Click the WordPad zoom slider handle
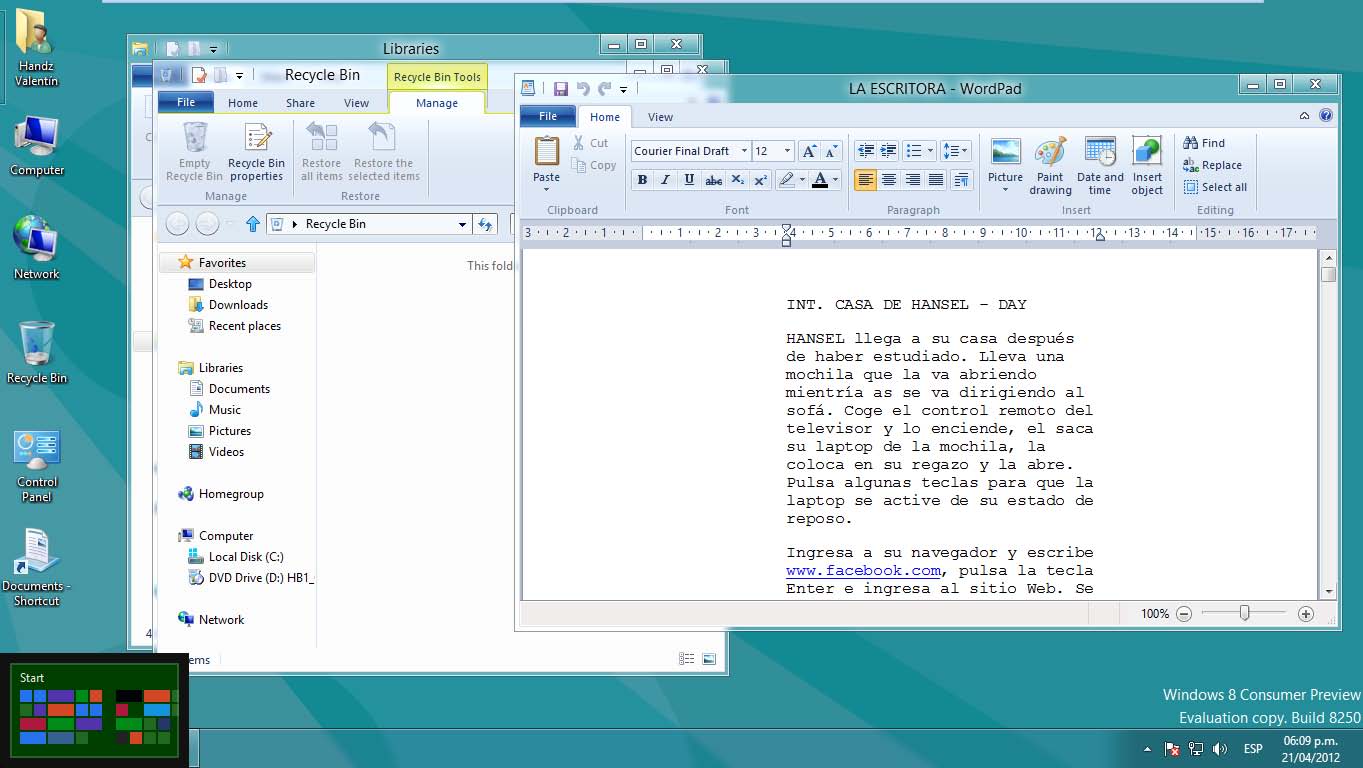 (1244, 613)
